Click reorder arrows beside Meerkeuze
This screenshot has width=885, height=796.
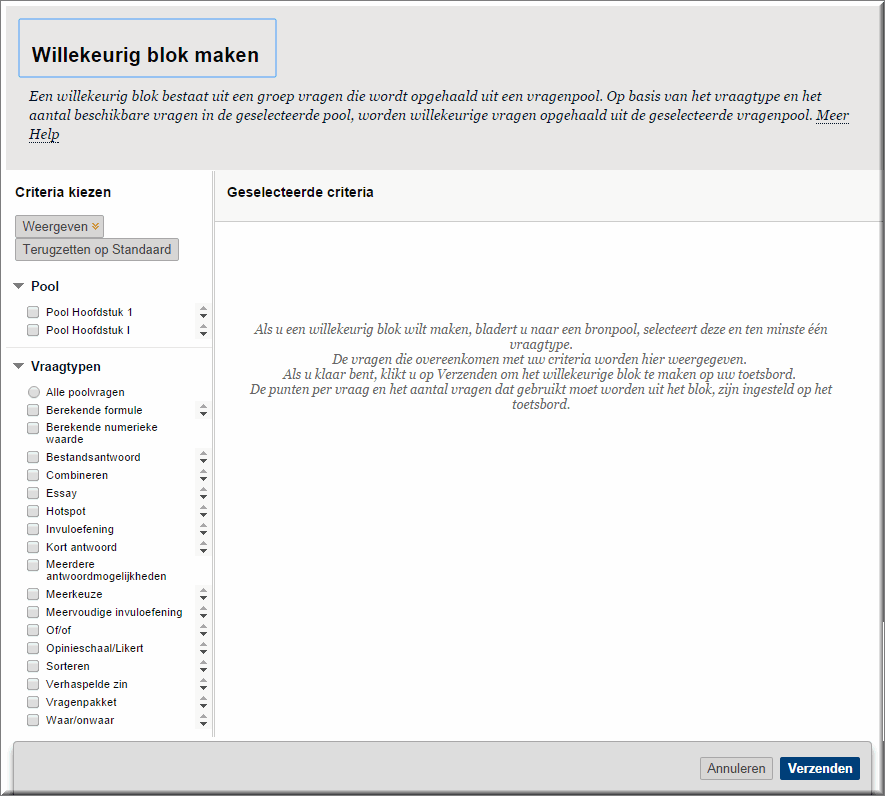(203, 594)
